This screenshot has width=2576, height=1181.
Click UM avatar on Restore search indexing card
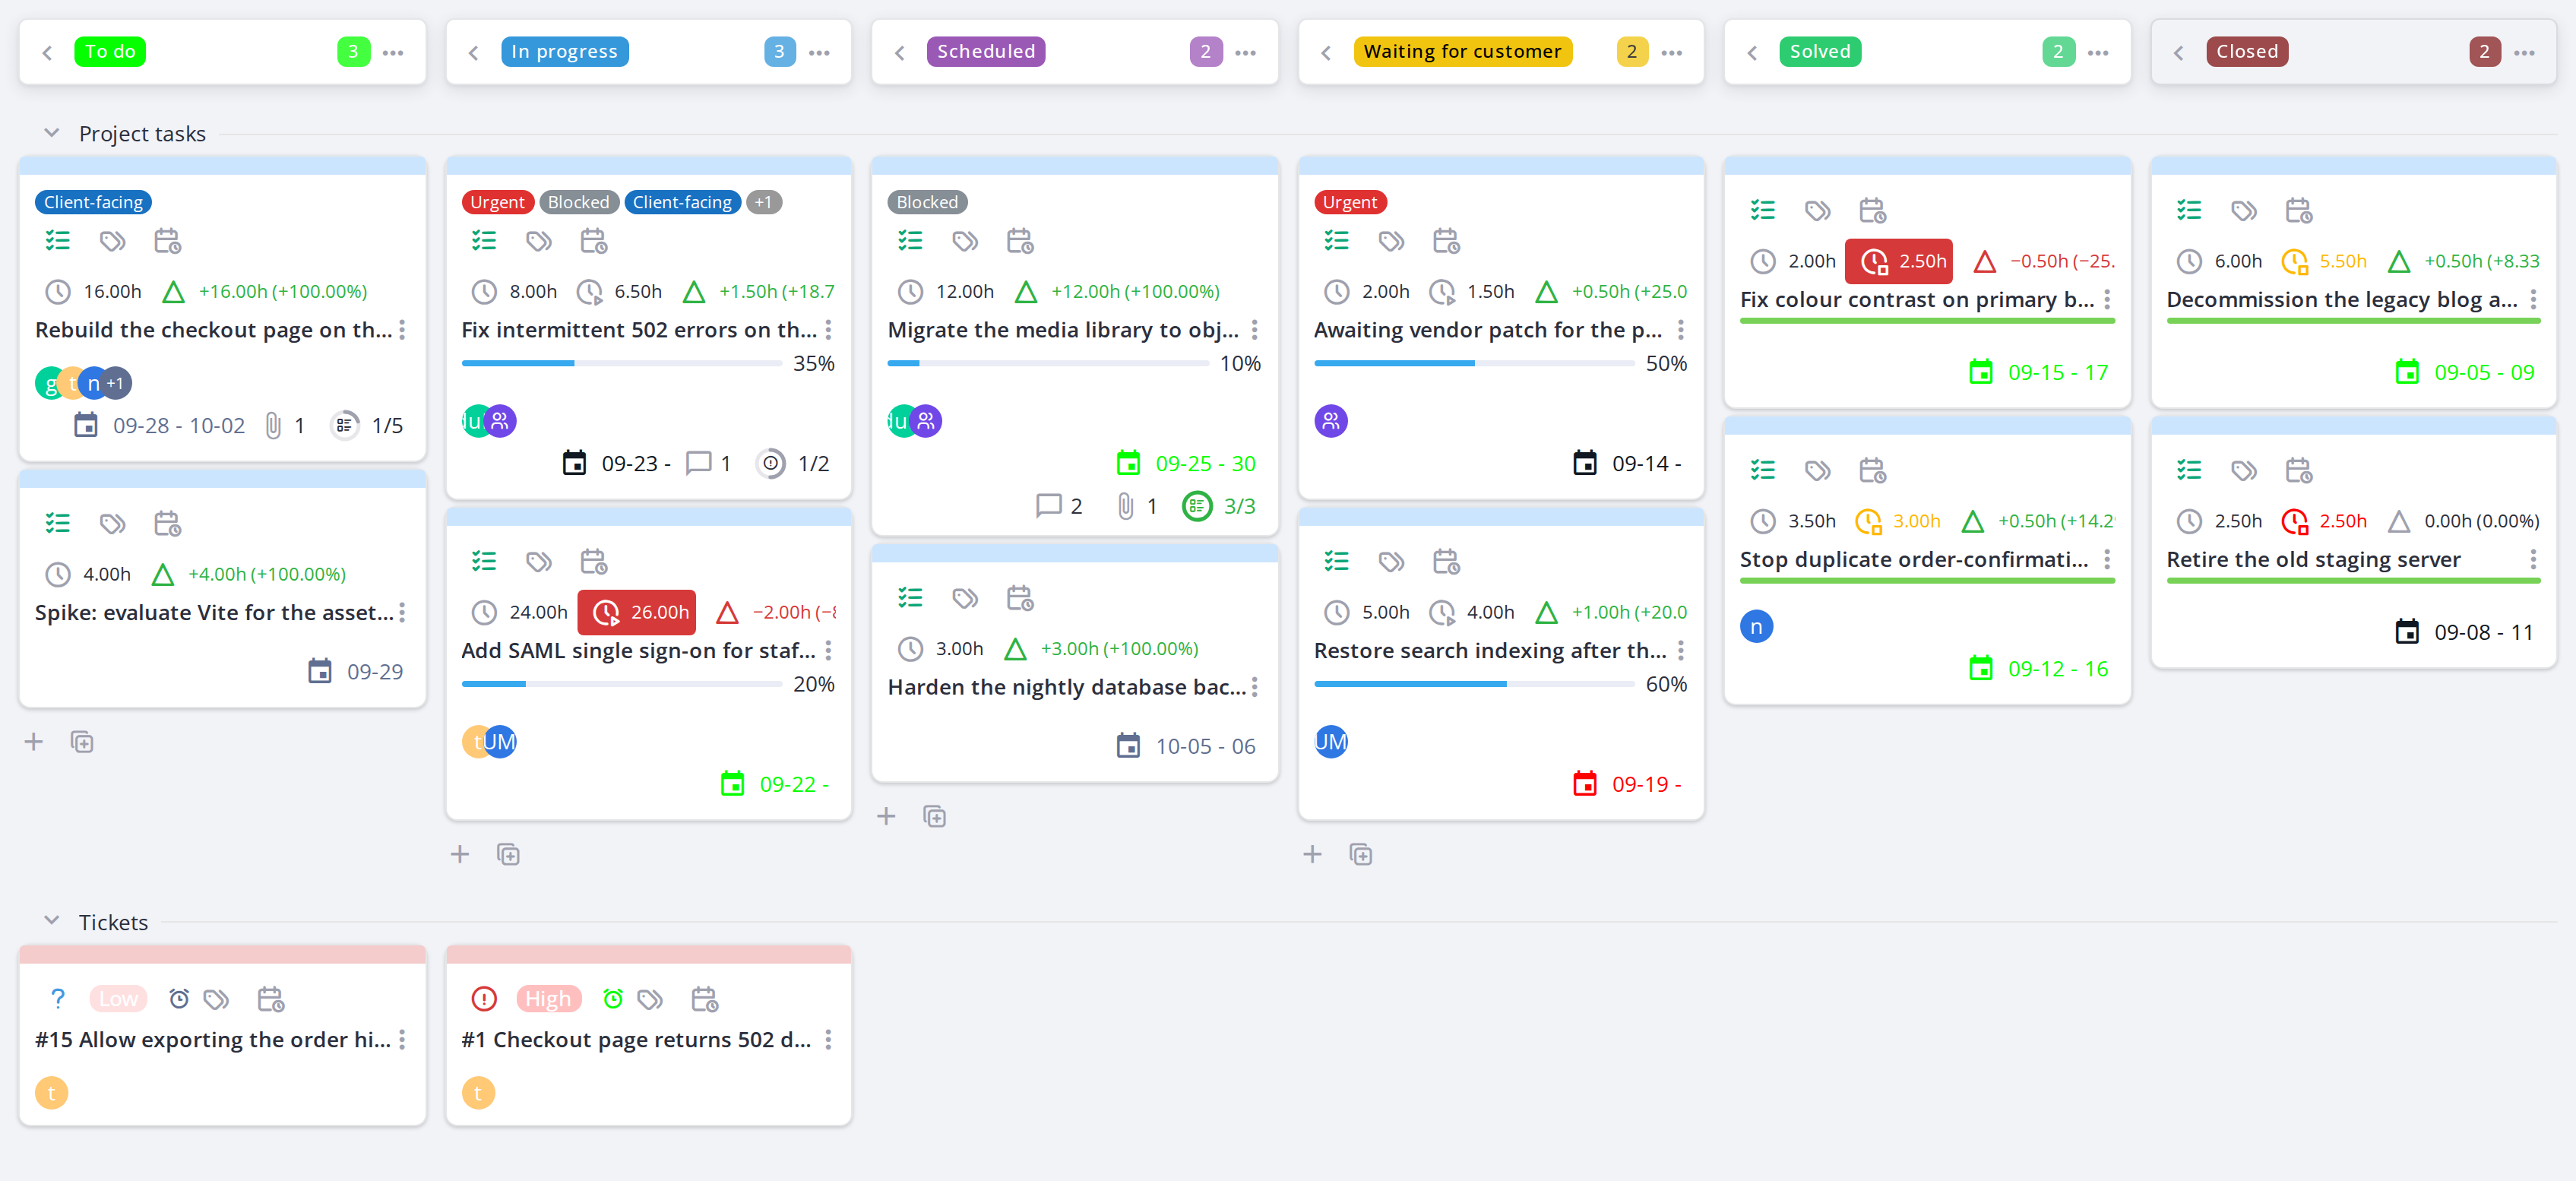1330,742
